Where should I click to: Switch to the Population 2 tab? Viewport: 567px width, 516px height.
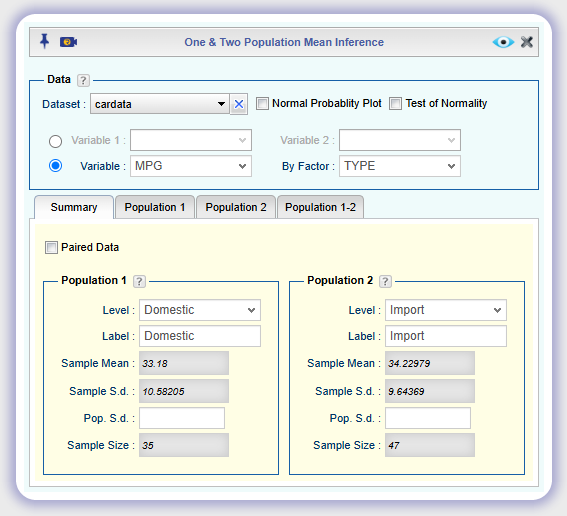coord(236,207)
